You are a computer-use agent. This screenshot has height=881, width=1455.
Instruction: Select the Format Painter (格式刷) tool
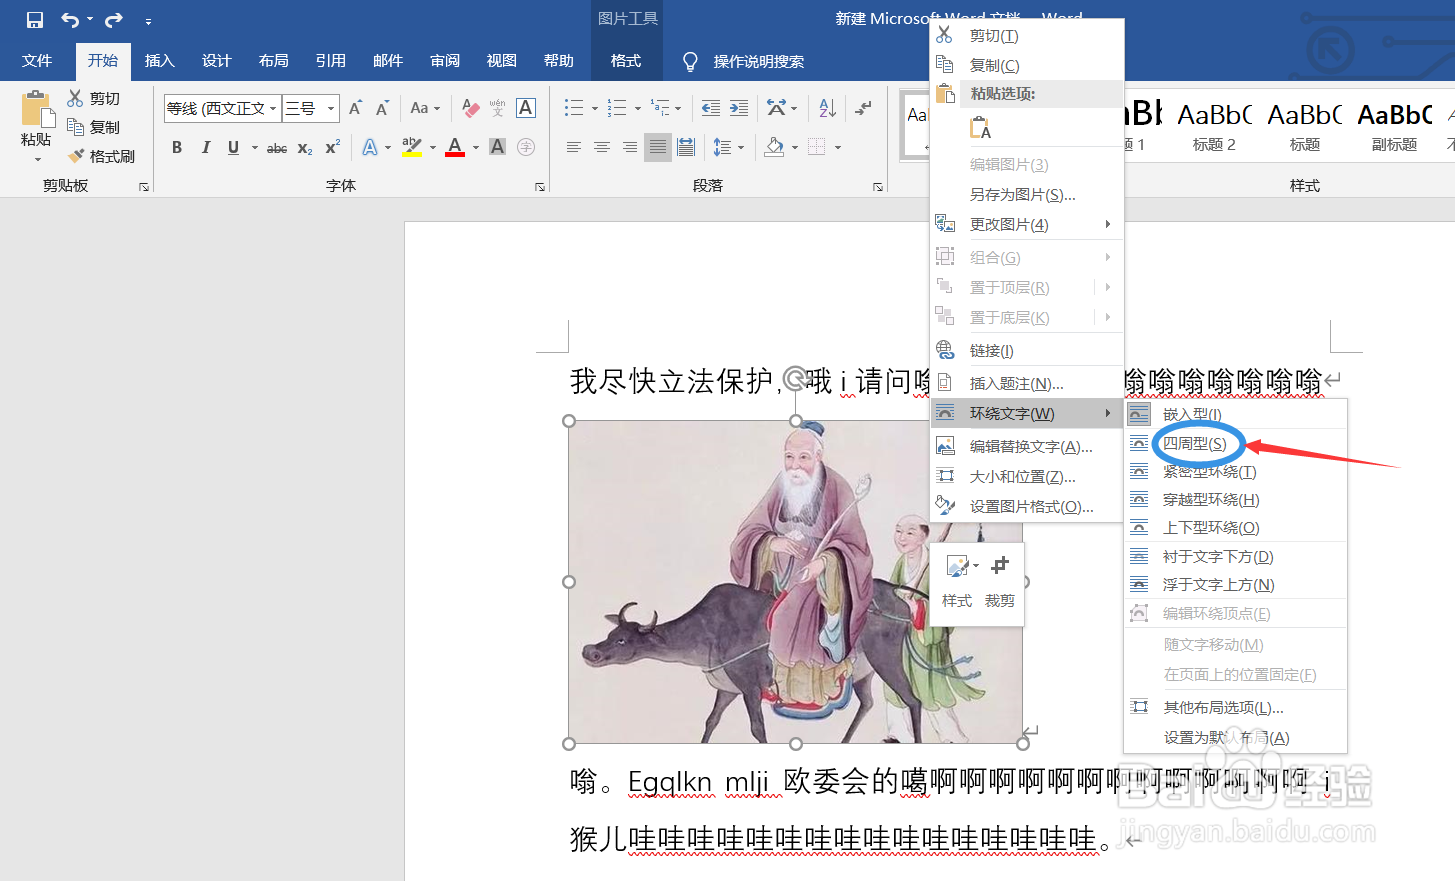pyautogui.click(x=101, y=156)
